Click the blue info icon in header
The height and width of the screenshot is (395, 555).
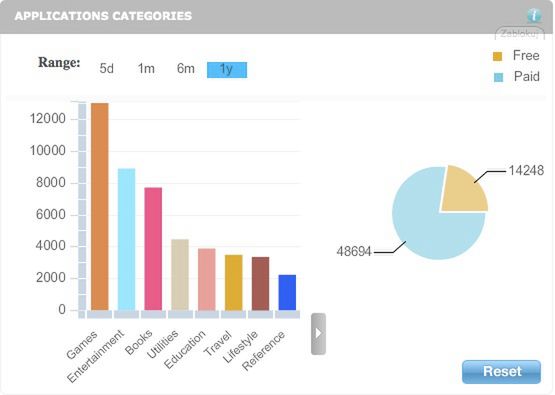534,16
